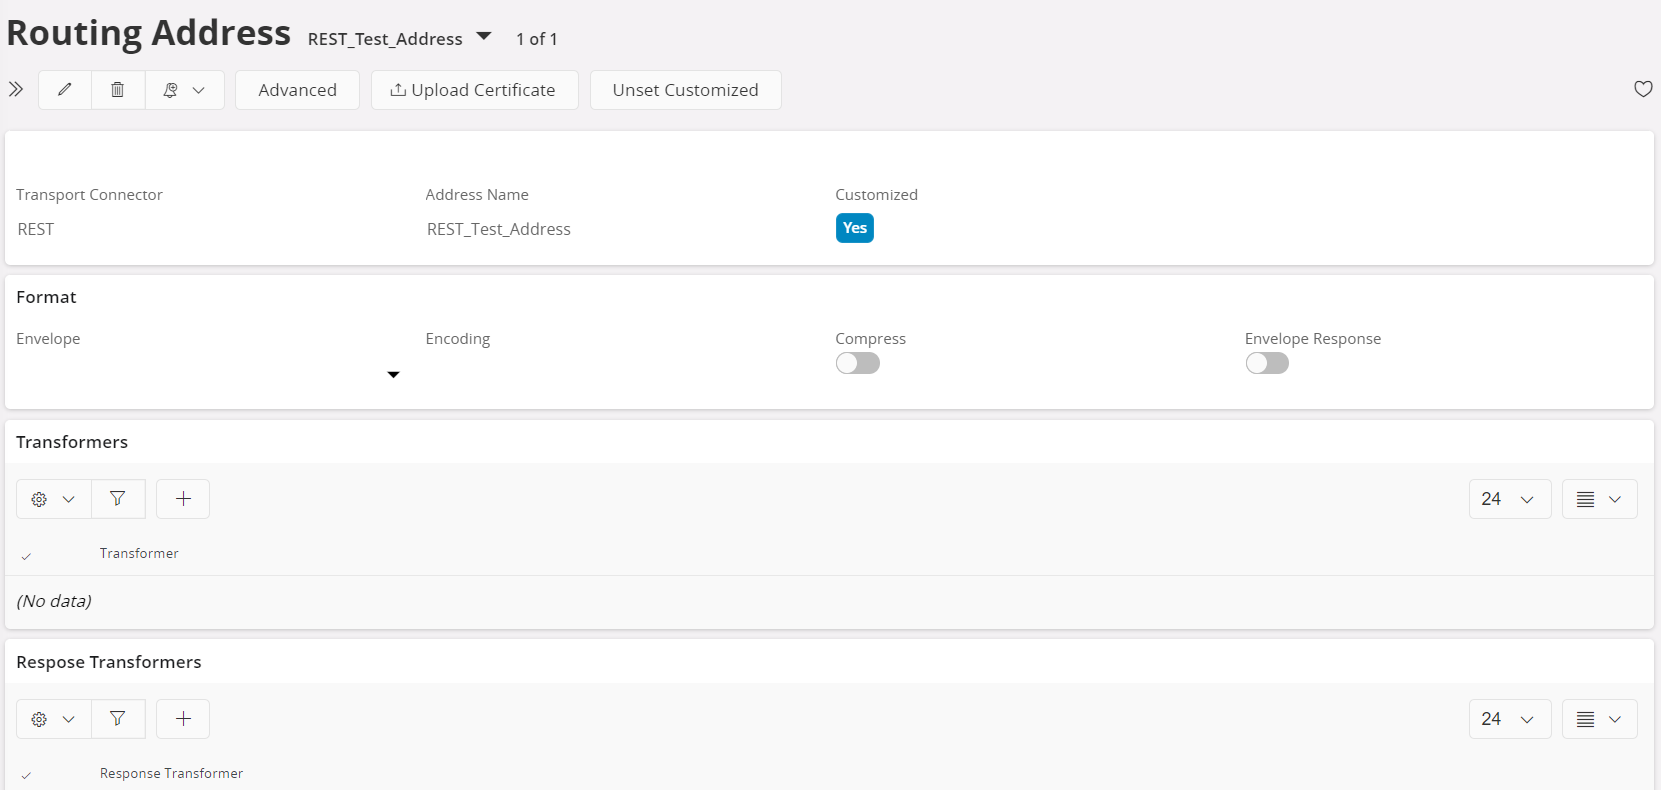Click the Upload Certificate button
The height and width of the screenshot is (790, 1661).
[474, 90]
